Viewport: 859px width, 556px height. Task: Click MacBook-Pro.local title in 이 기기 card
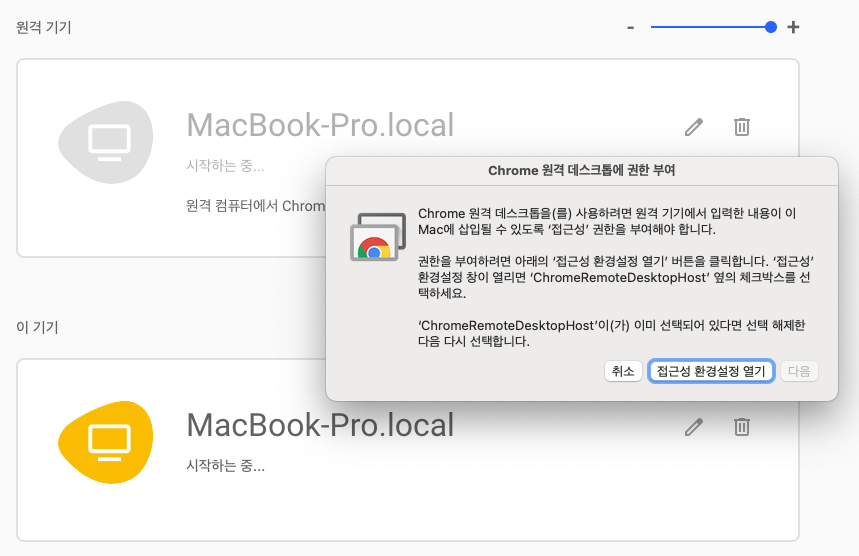[320, 425]
